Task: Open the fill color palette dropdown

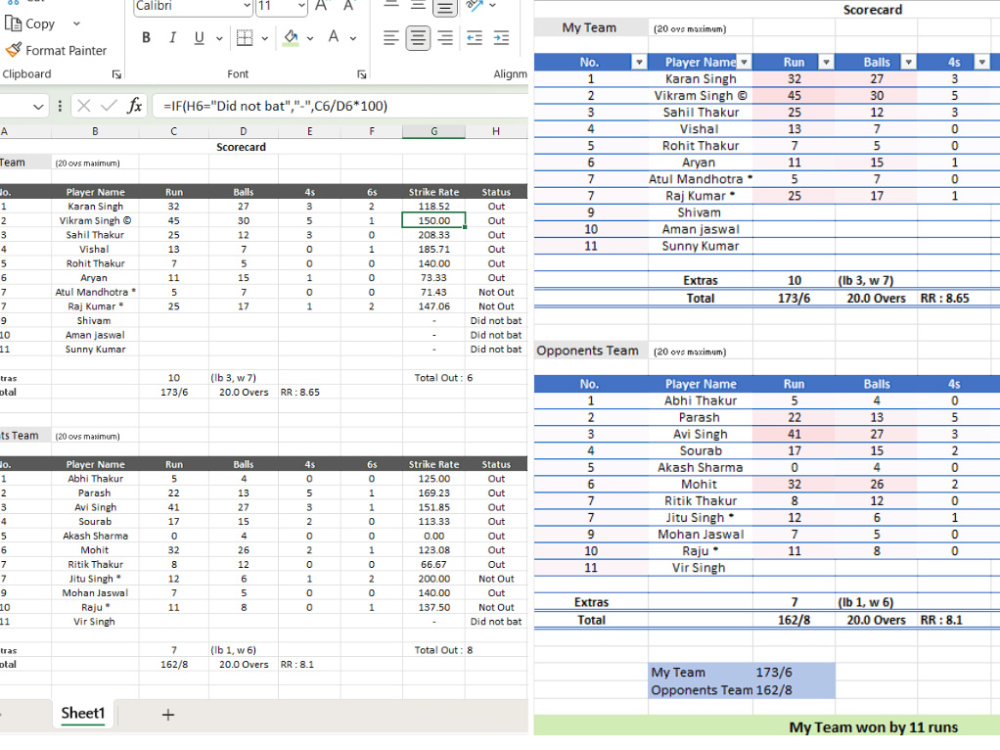Action: pos(310,38)
